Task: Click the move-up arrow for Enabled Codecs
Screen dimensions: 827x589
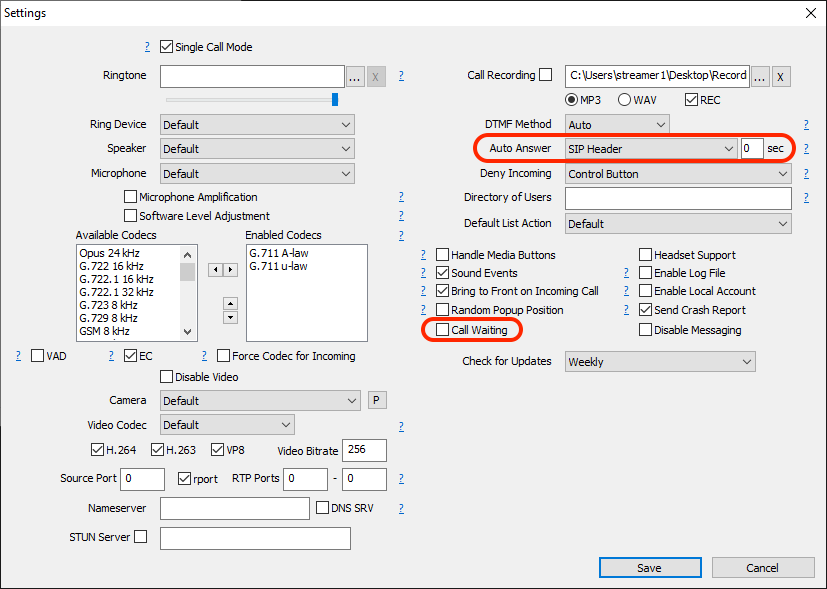Action: 230,303
